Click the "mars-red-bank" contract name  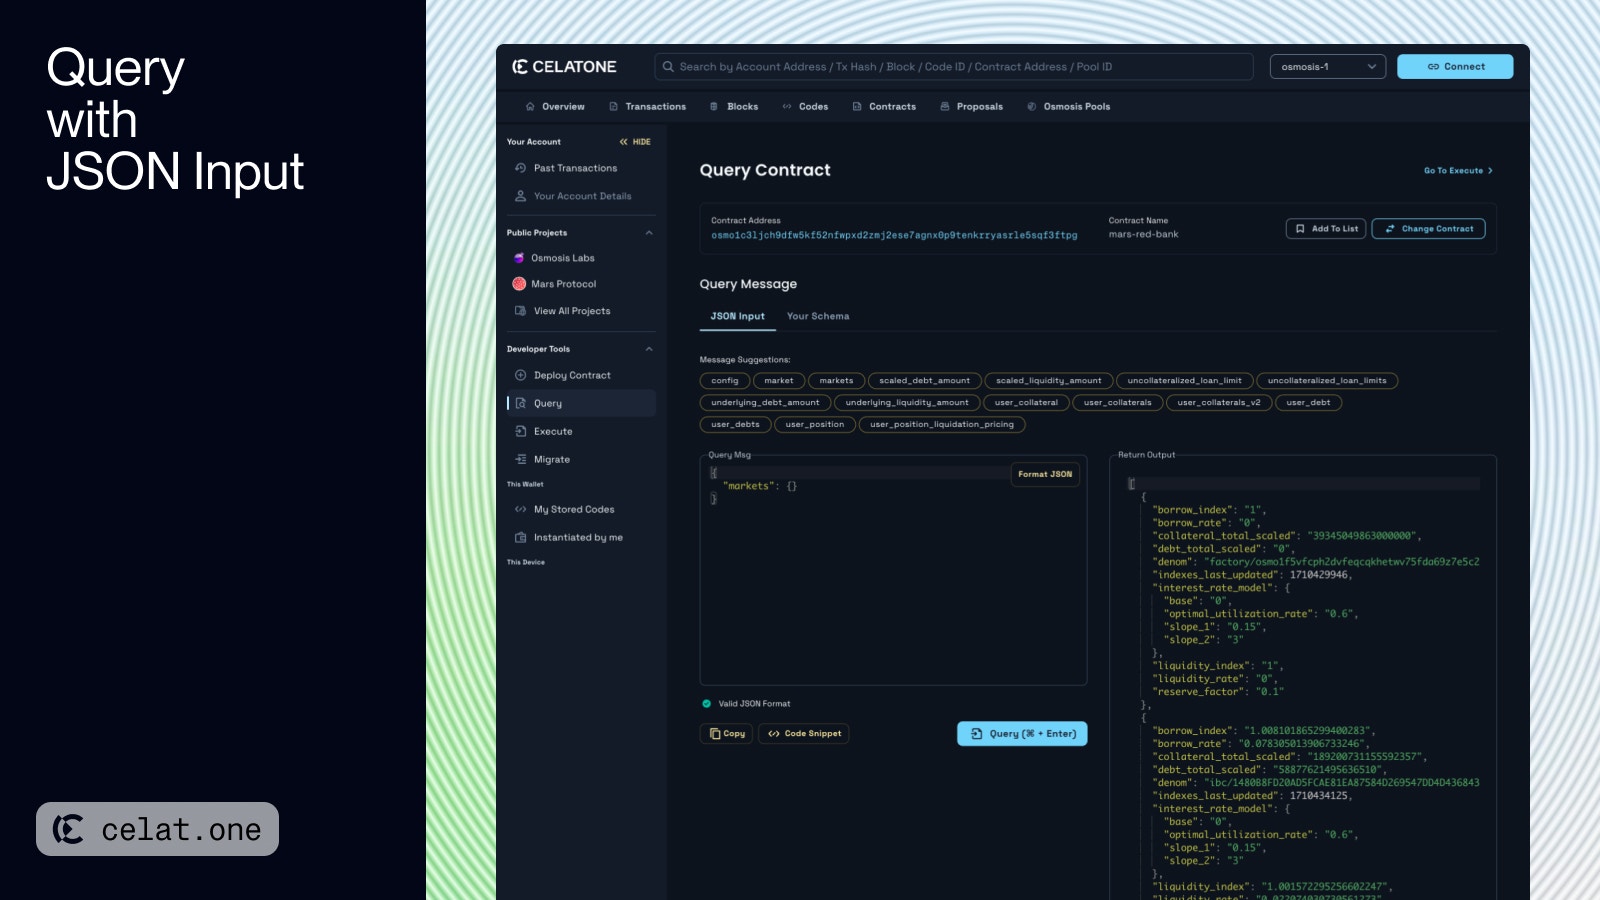1143,235
